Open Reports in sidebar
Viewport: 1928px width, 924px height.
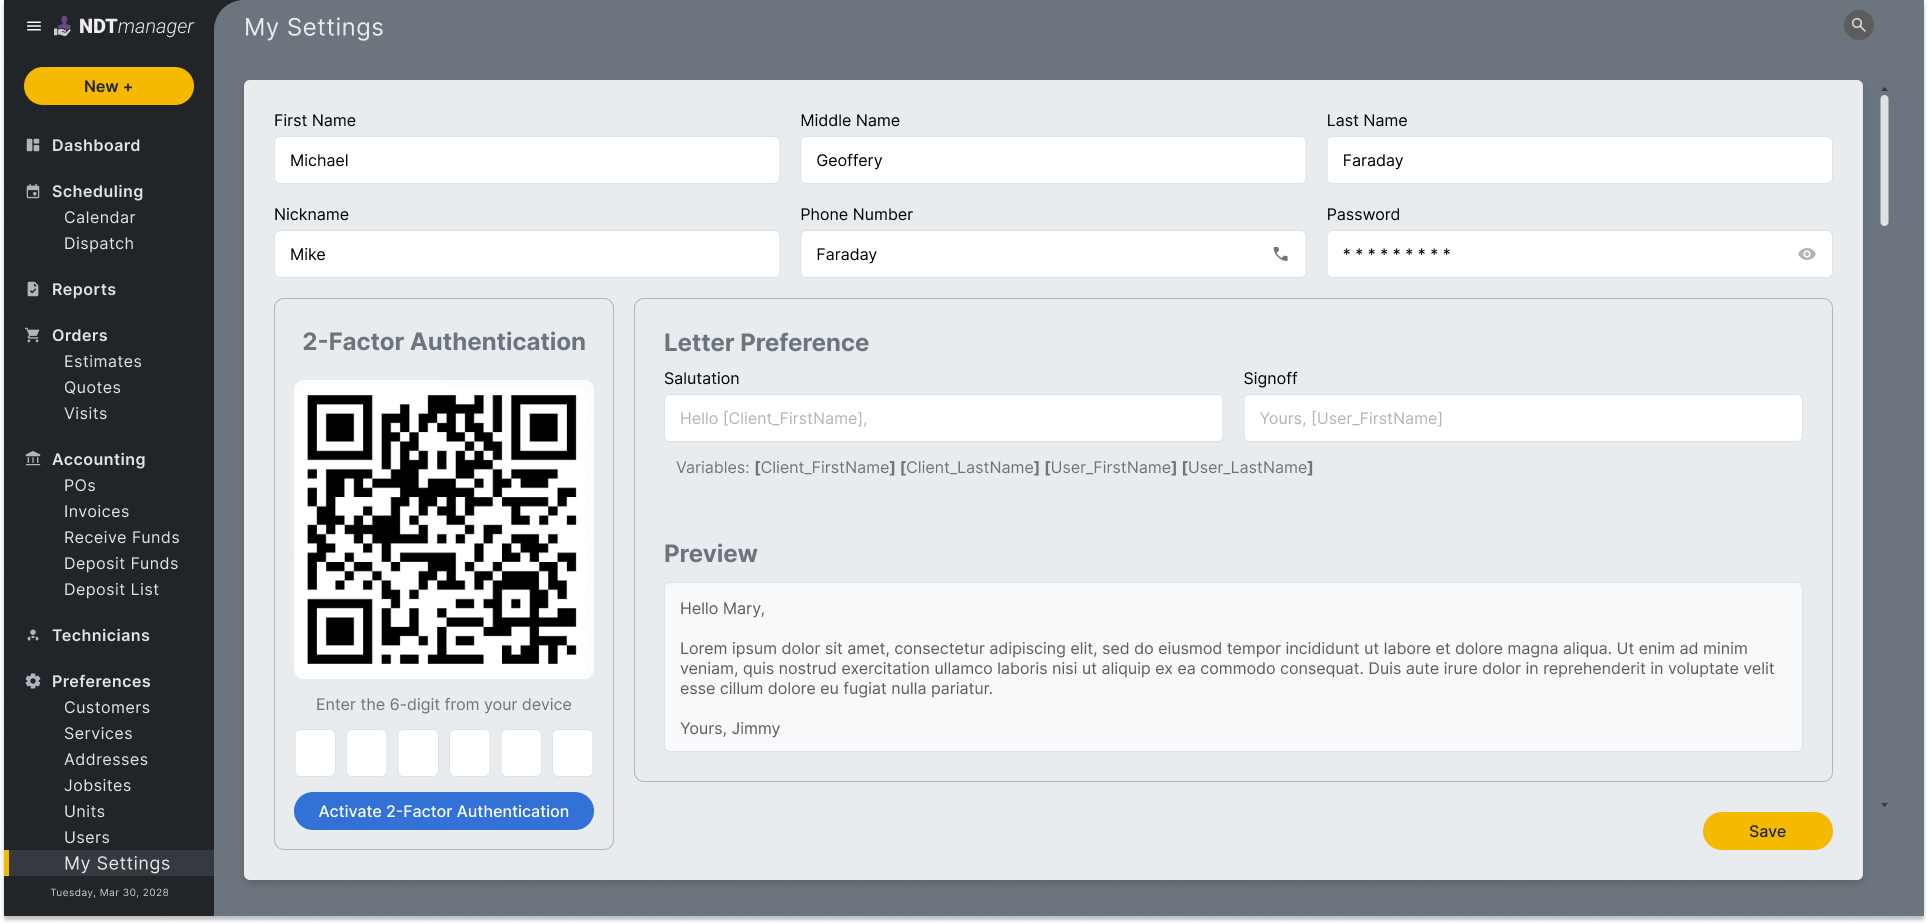point(84,289)
